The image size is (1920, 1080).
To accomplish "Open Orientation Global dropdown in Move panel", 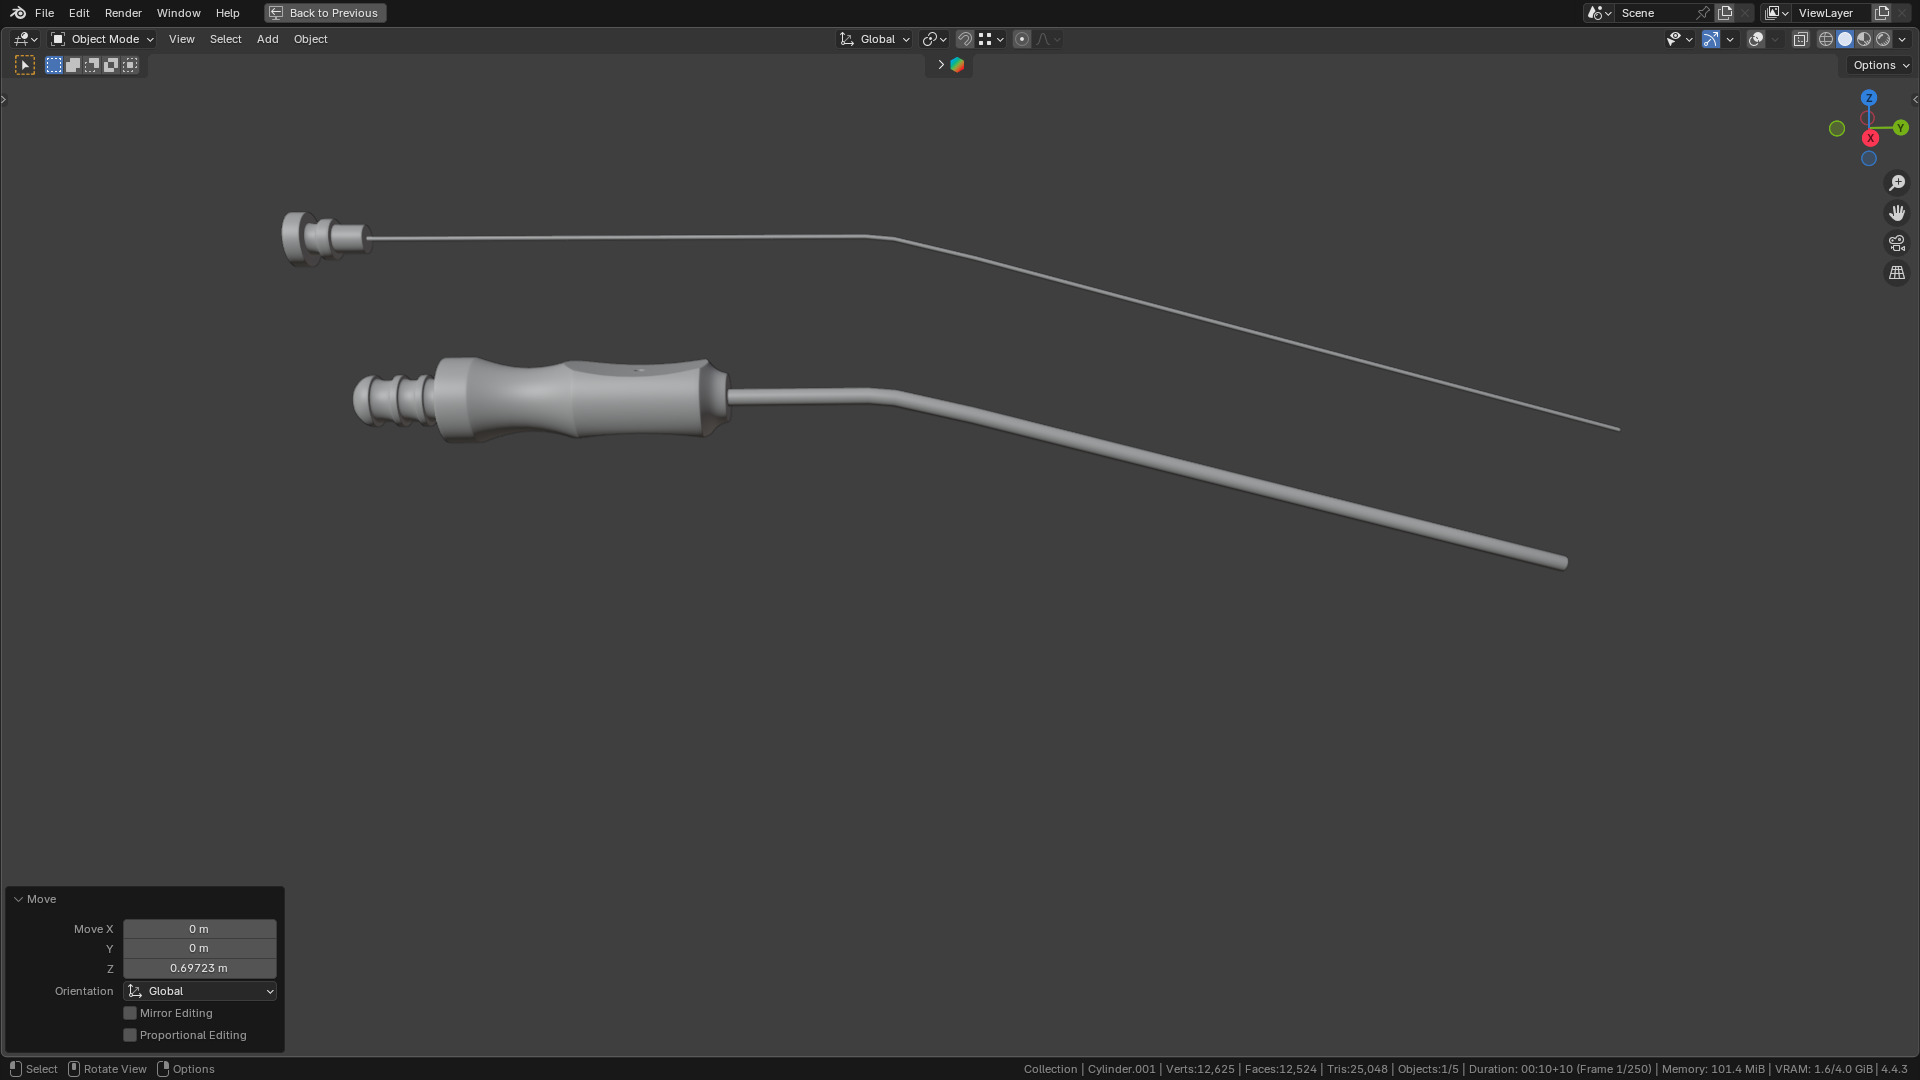I will click(199, 991).
